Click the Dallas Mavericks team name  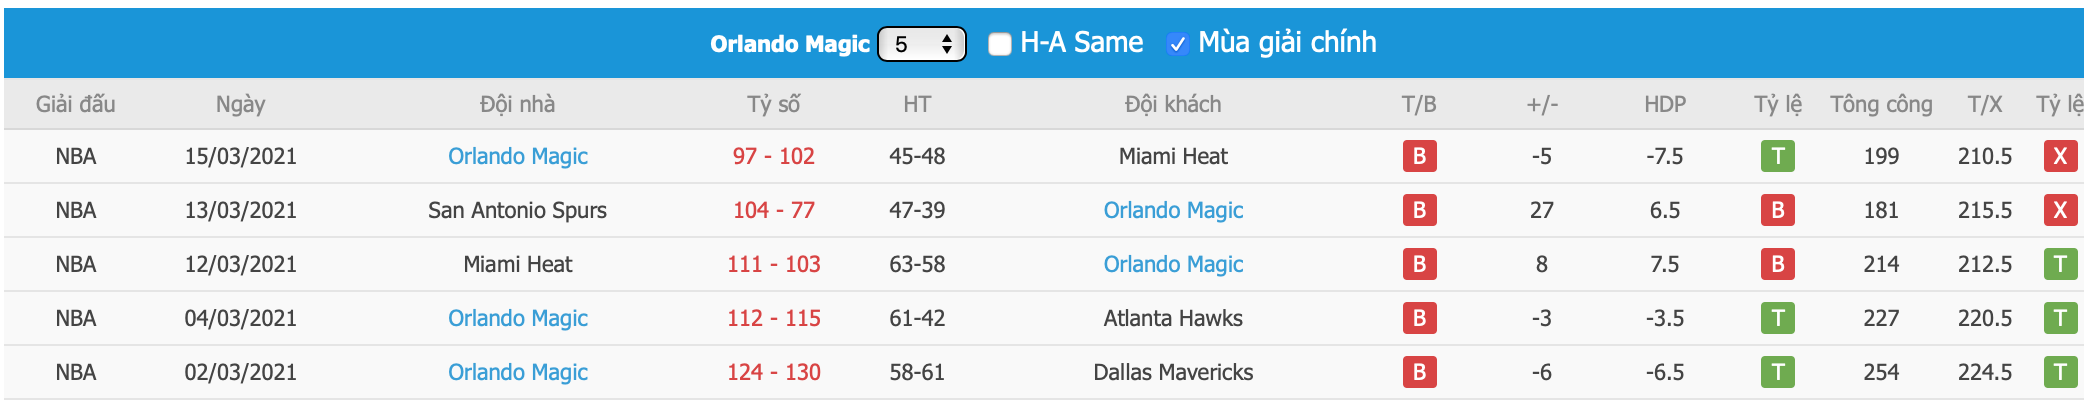1173,372
